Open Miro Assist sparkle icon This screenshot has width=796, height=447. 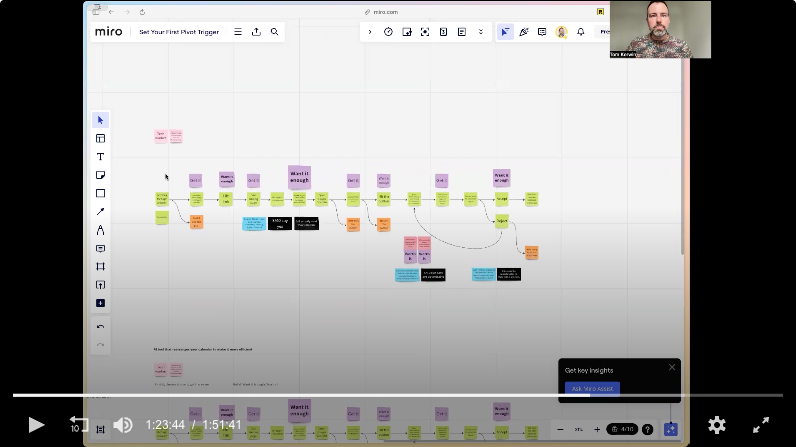pyautogui.click(x=671, y=429)
